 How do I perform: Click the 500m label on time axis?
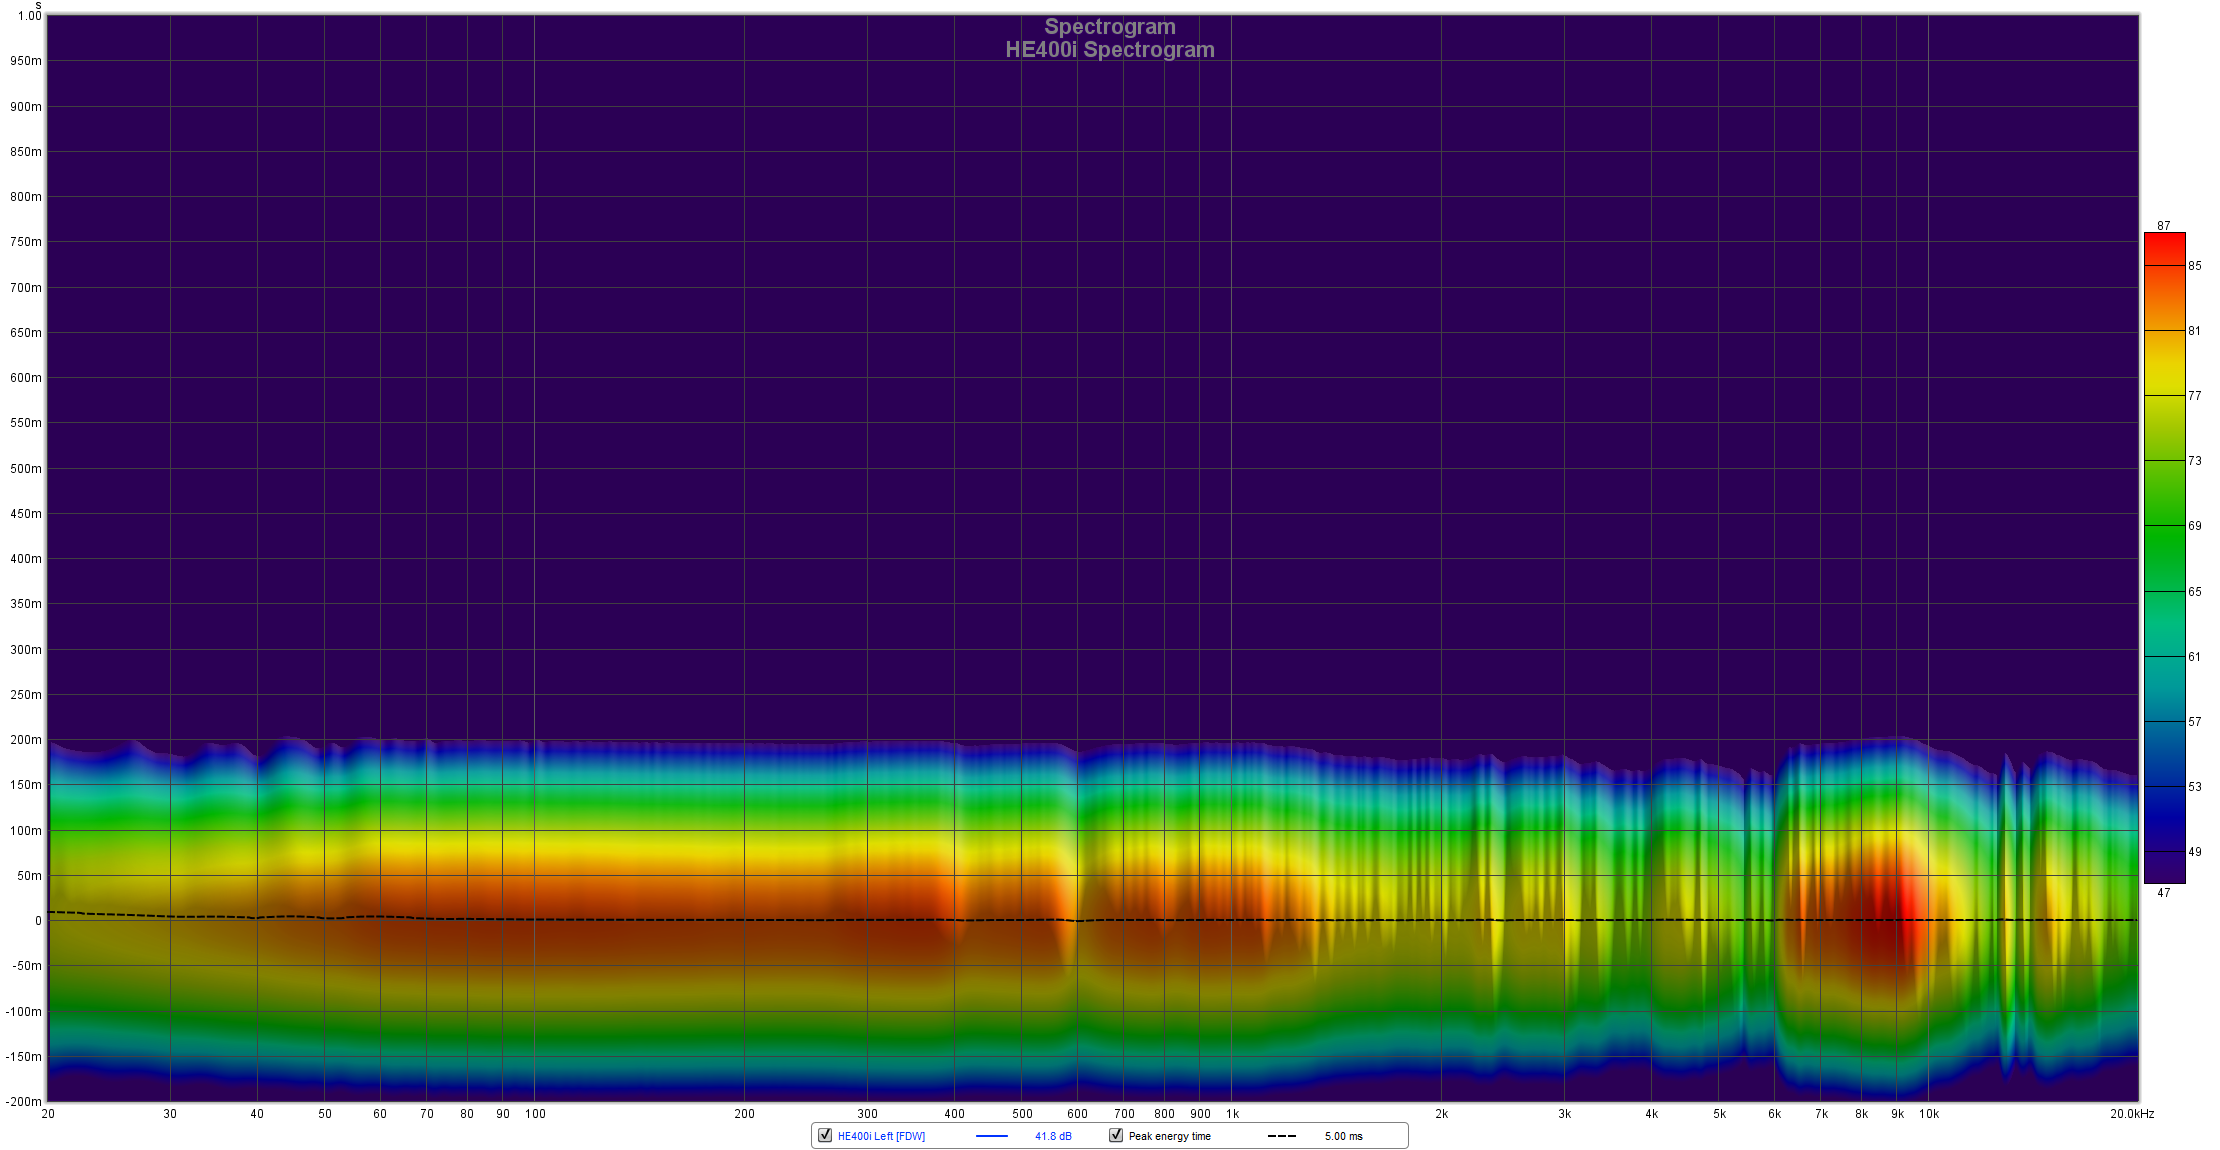26,469
